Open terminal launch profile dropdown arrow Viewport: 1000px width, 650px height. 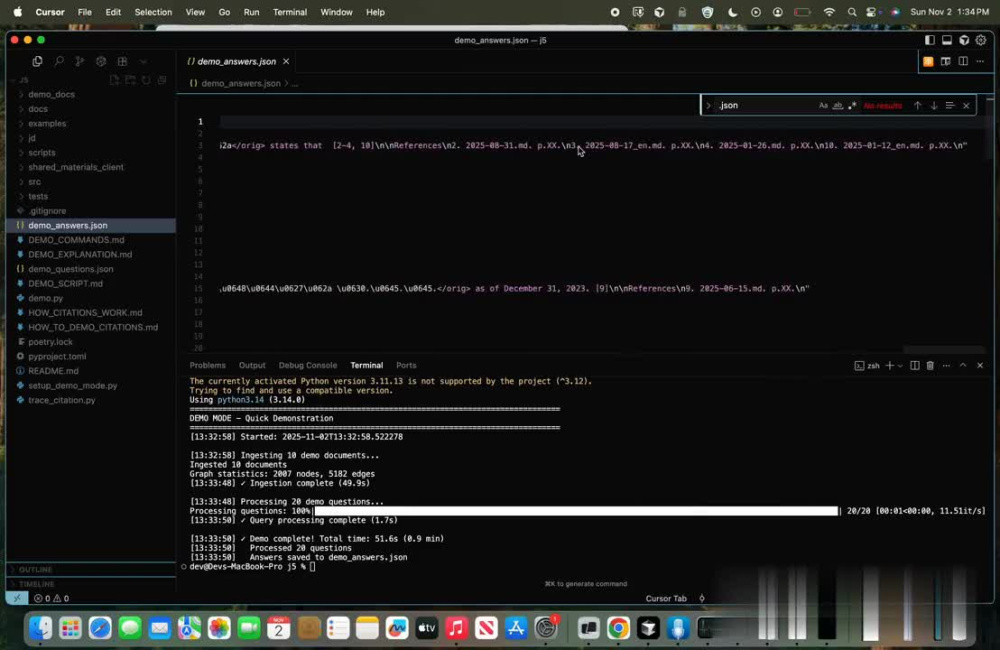pos(900,366)
